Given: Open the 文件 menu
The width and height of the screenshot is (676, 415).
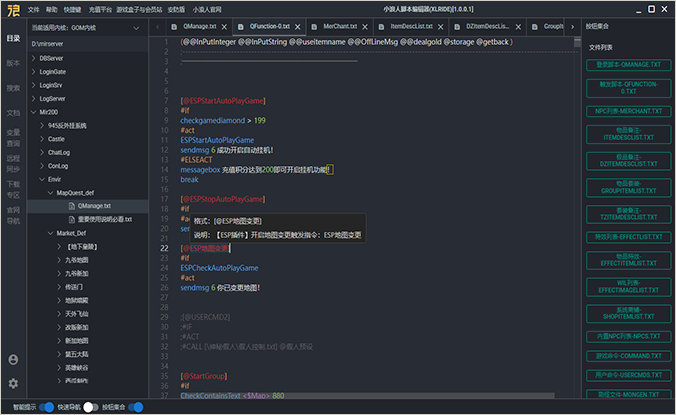Looking at the screenshot, I should 34,9.
